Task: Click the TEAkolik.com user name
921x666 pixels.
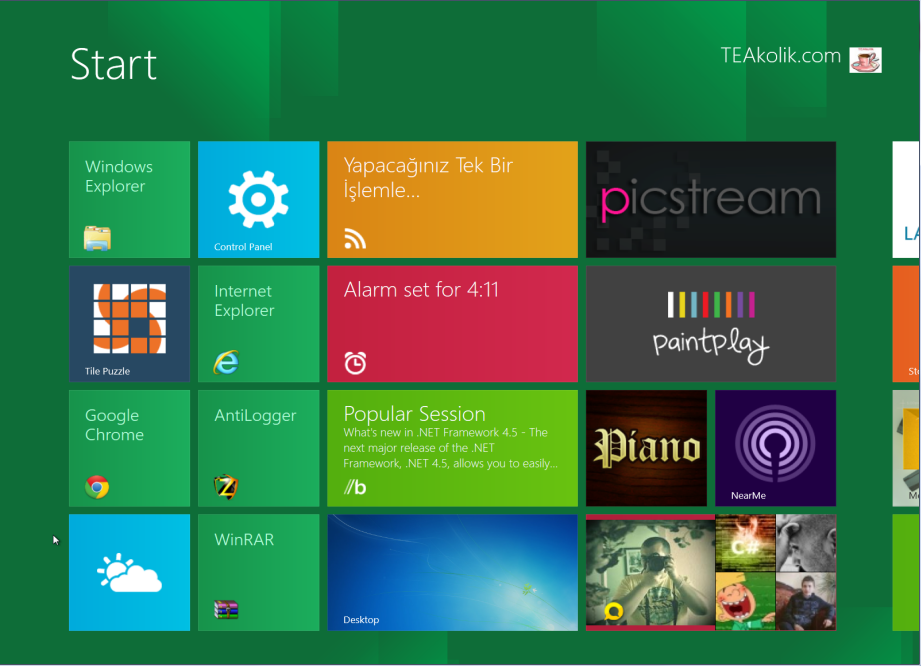Action: 781,56
